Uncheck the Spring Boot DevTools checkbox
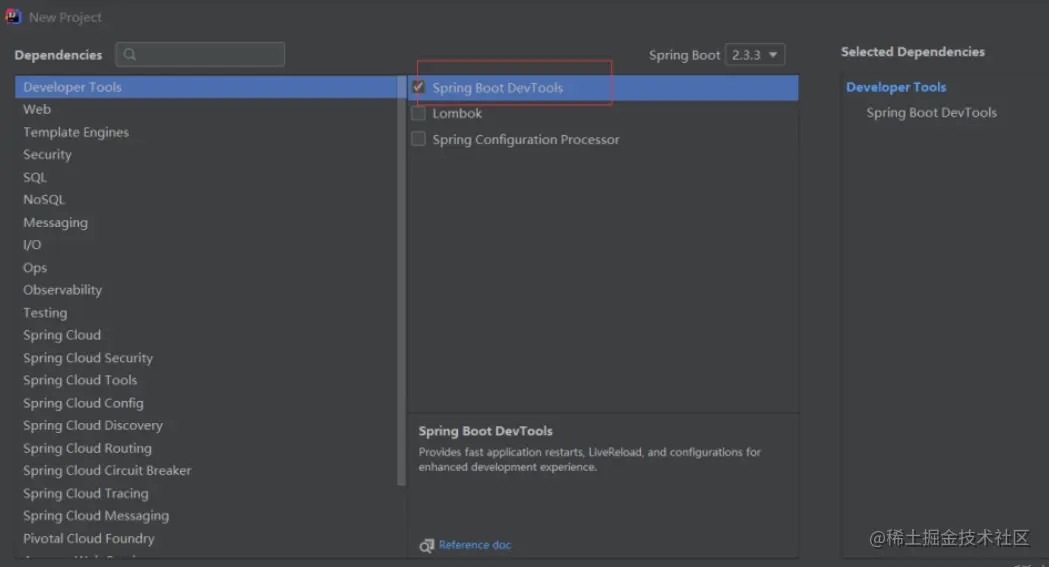 click(x=418, y=87)
